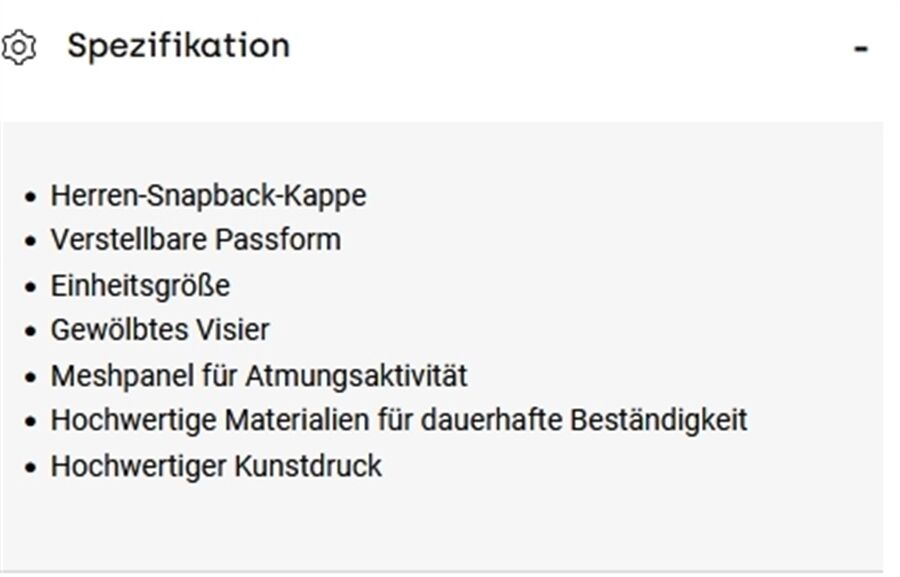Click the word Beständigkeit in the list
The image size is (900, 577).
pos(659,420)
